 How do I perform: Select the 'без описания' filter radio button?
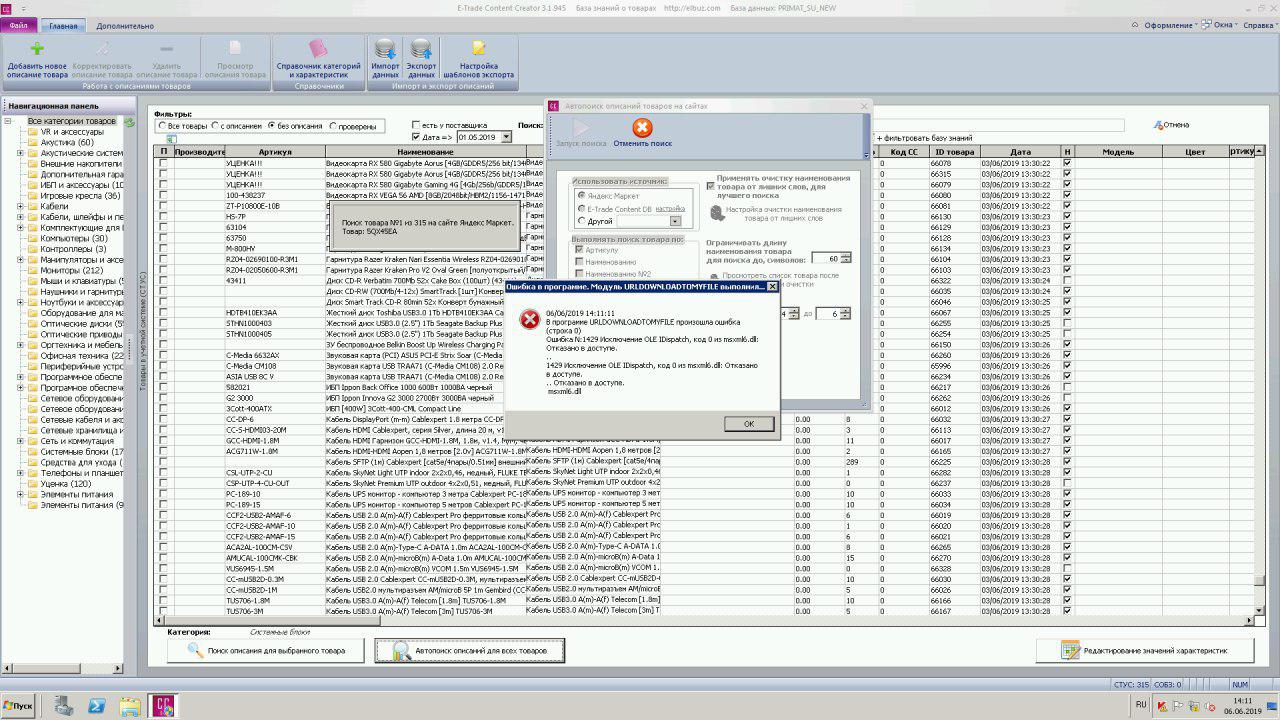[271, 126]
